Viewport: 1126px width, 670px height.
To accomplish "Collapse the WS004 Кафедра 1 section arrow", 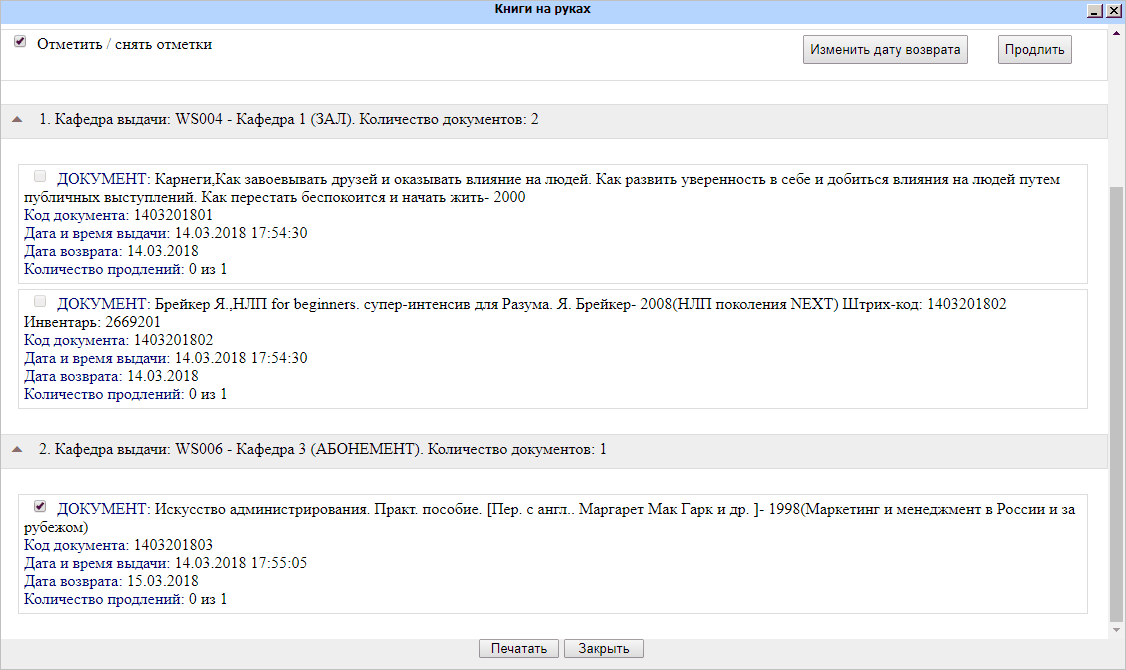I will coord(16,119).
